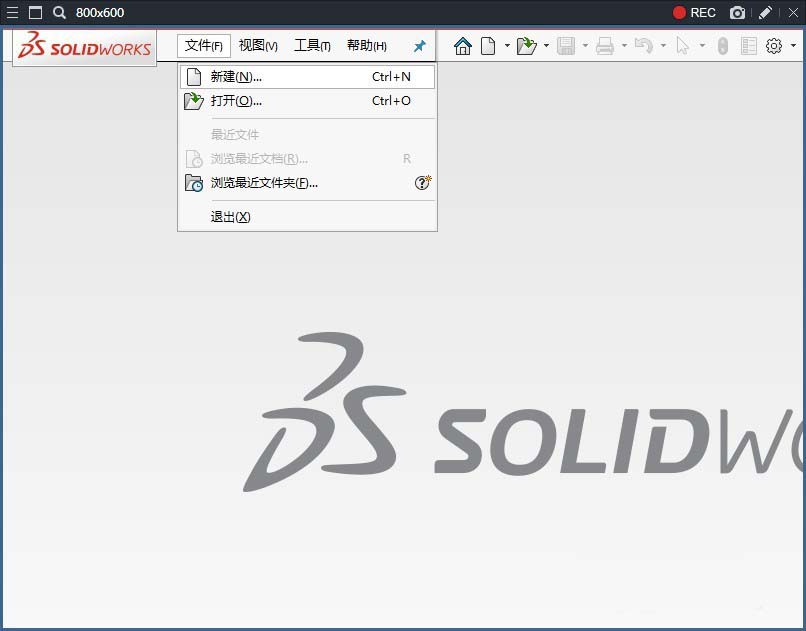Start recording with the REC button

(694, 12)
